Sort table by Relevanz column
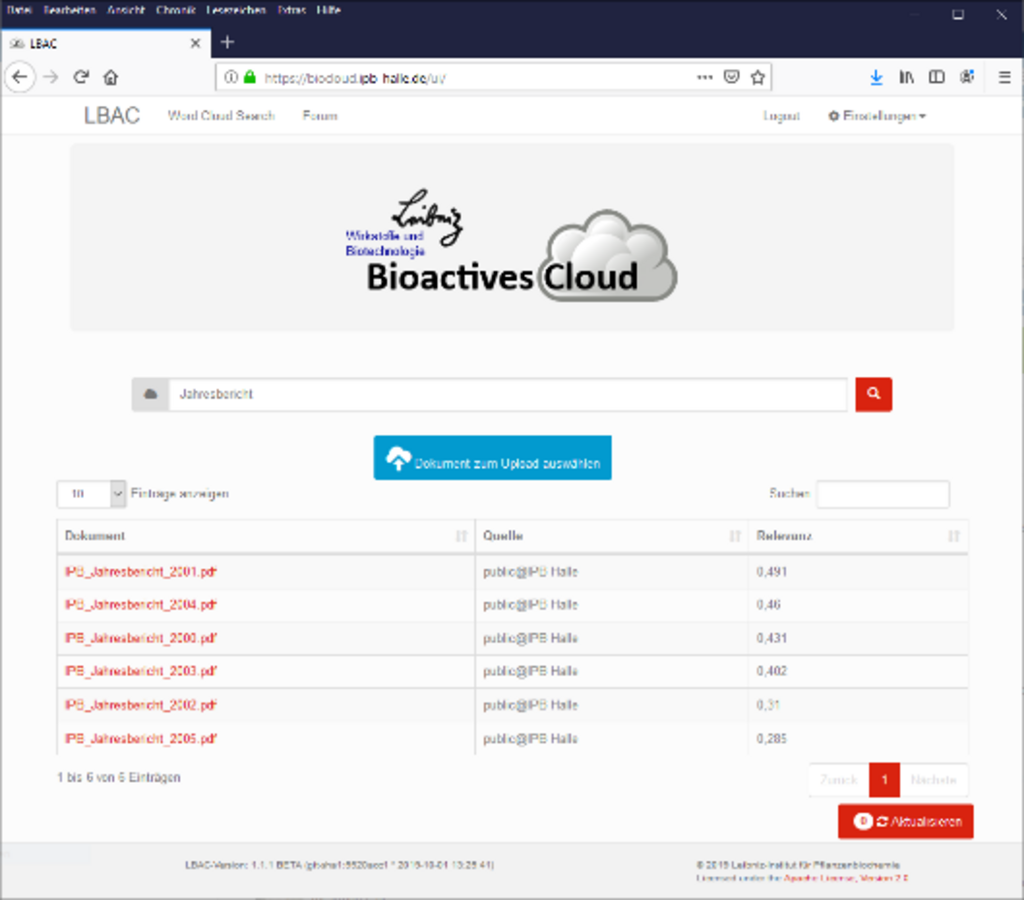The image size is (1024, 900). coord(858,536)
